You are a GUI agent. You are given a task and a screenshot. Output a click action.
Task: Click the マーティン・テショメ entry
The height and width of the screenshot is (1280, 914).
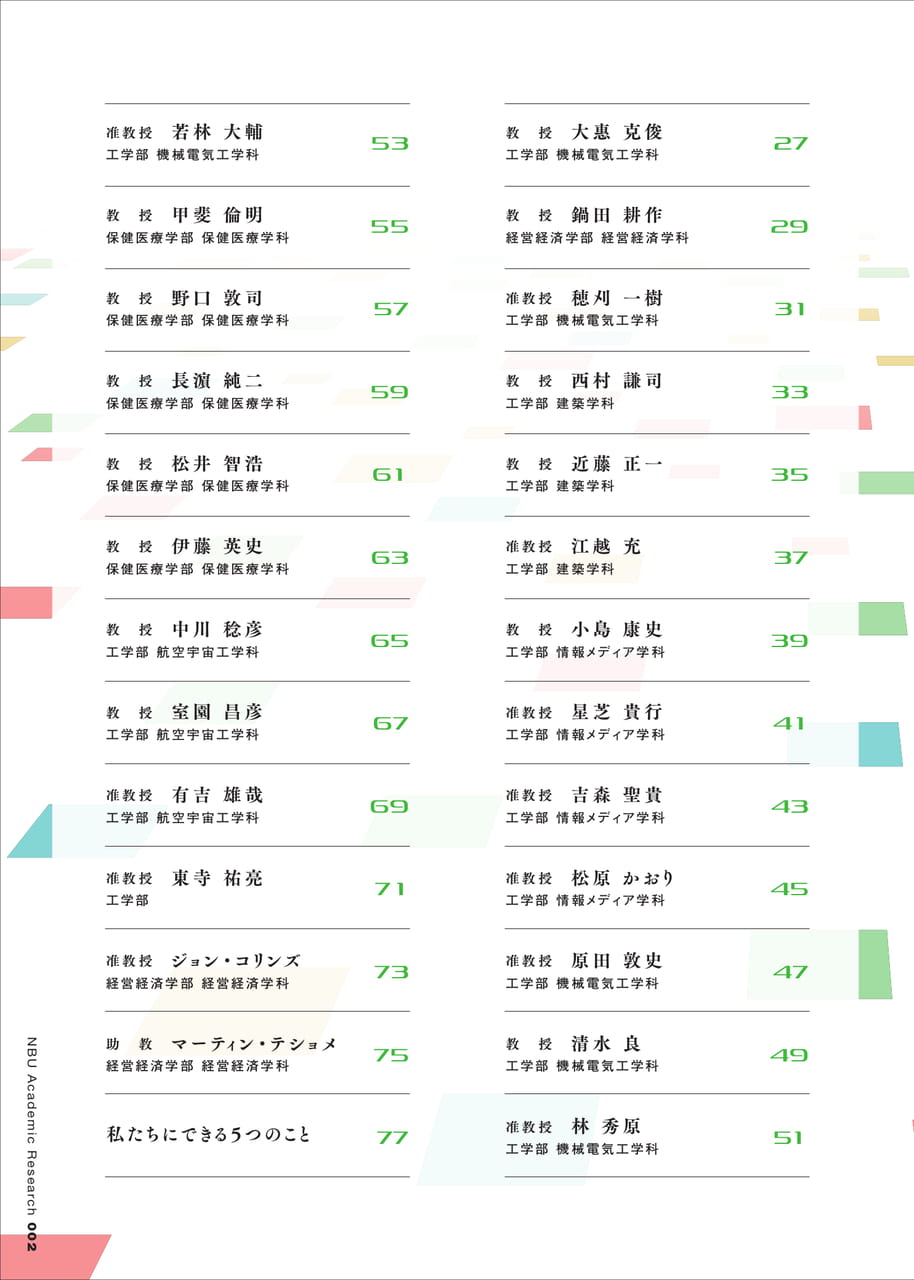(257, 1054)
